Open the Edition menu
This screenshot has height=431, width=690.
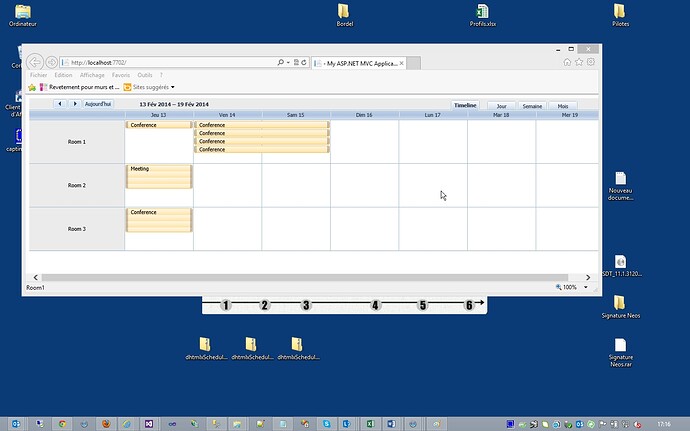pos(63,75)
